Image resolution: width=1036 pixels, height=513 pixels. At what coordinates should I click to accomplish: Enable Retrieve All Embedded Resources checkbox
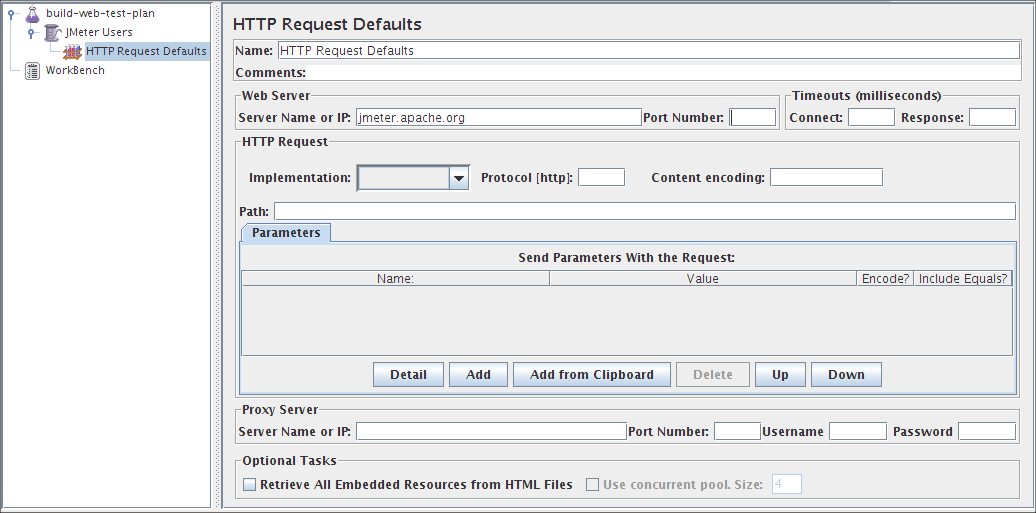pyautogui.click(x=249, y=485)
